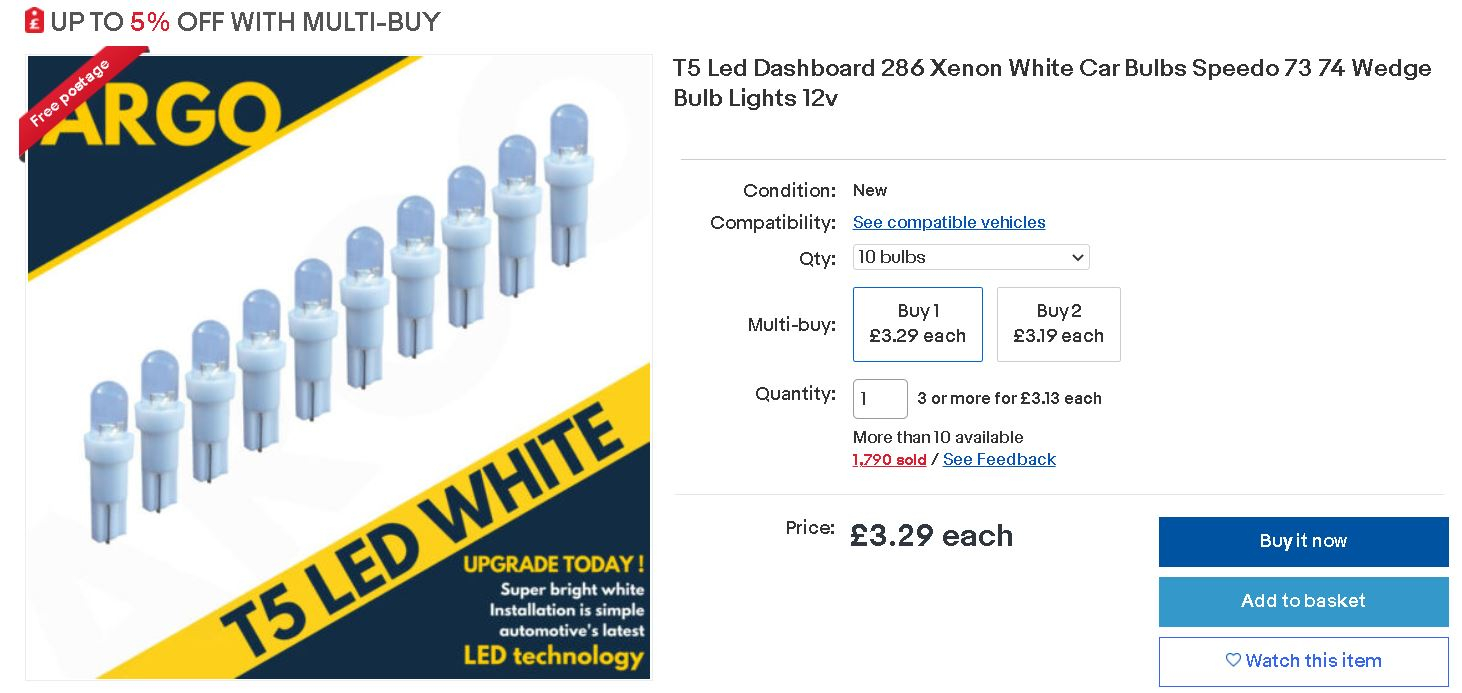Open the See Feedback link
The height and width of the screenshot is (693, 1462).
coord(999,460)
